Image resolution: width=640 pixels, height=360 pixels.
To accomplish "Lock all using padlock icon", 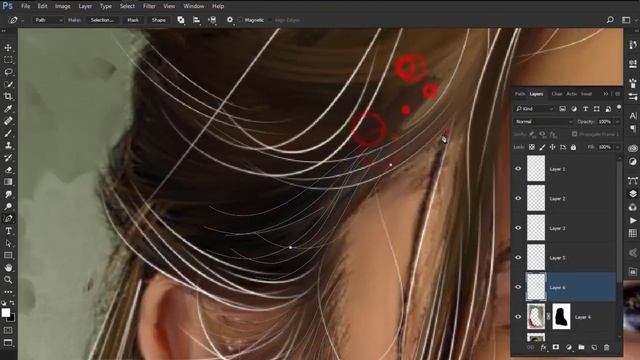I will [x=573, y=147].
